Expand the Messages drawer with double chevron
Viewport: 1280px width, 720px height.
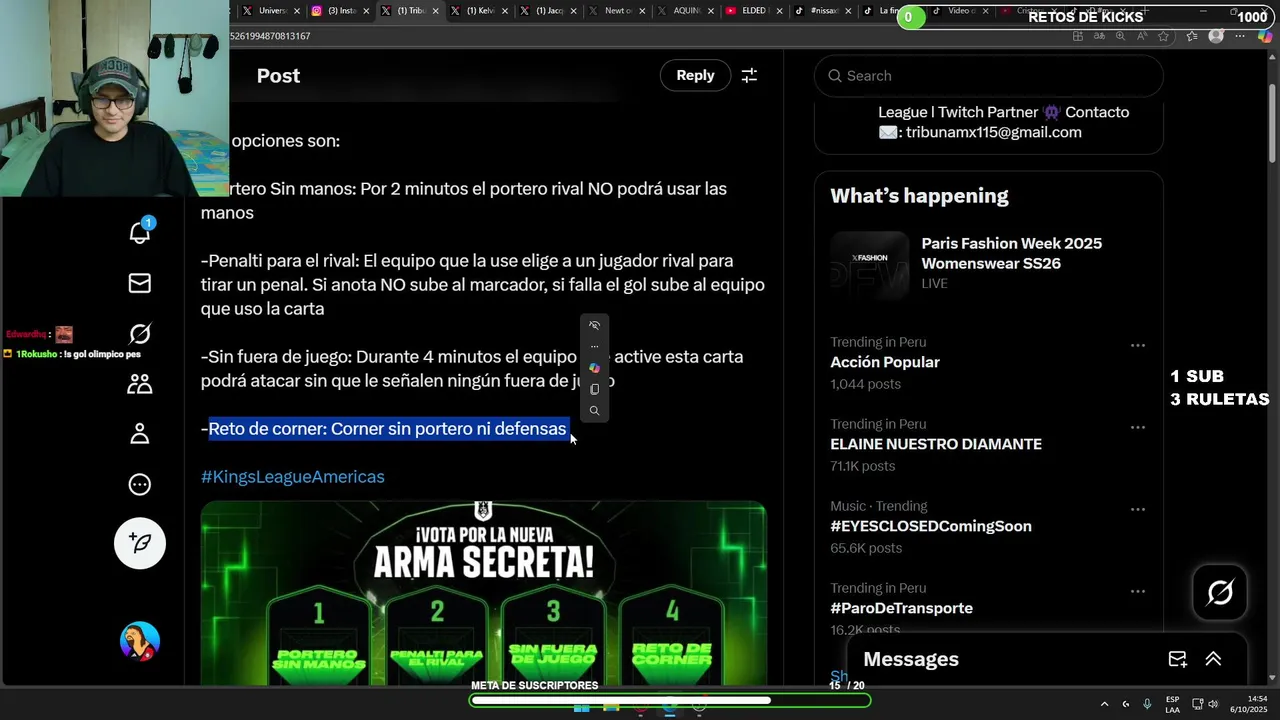point(1213,659)
